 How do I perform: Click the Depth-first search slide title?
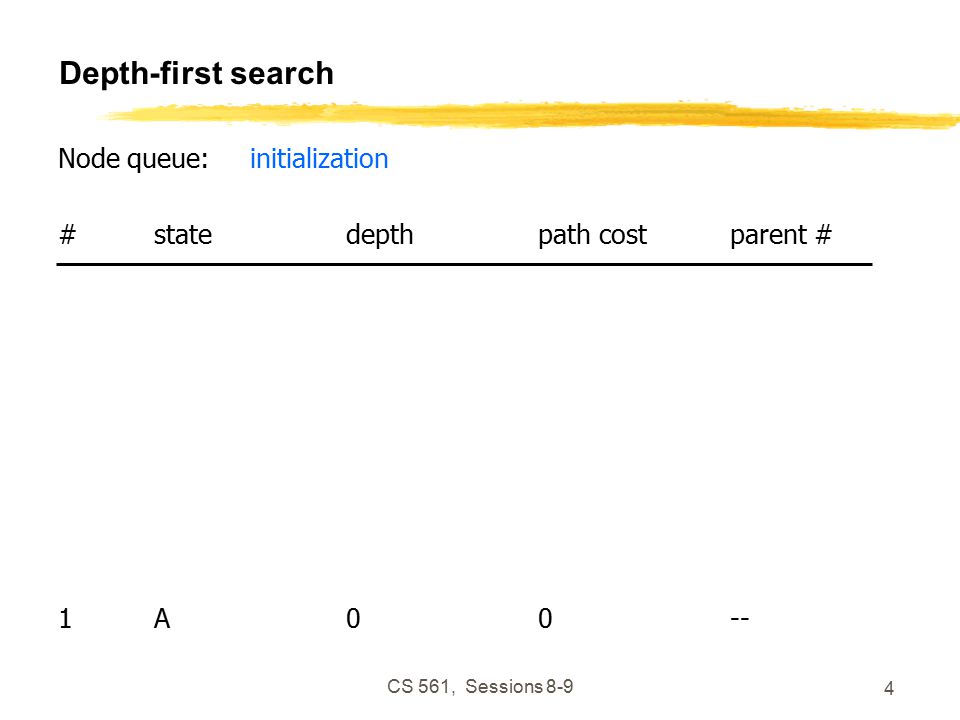pyautogui.click(x=196, y=73)
